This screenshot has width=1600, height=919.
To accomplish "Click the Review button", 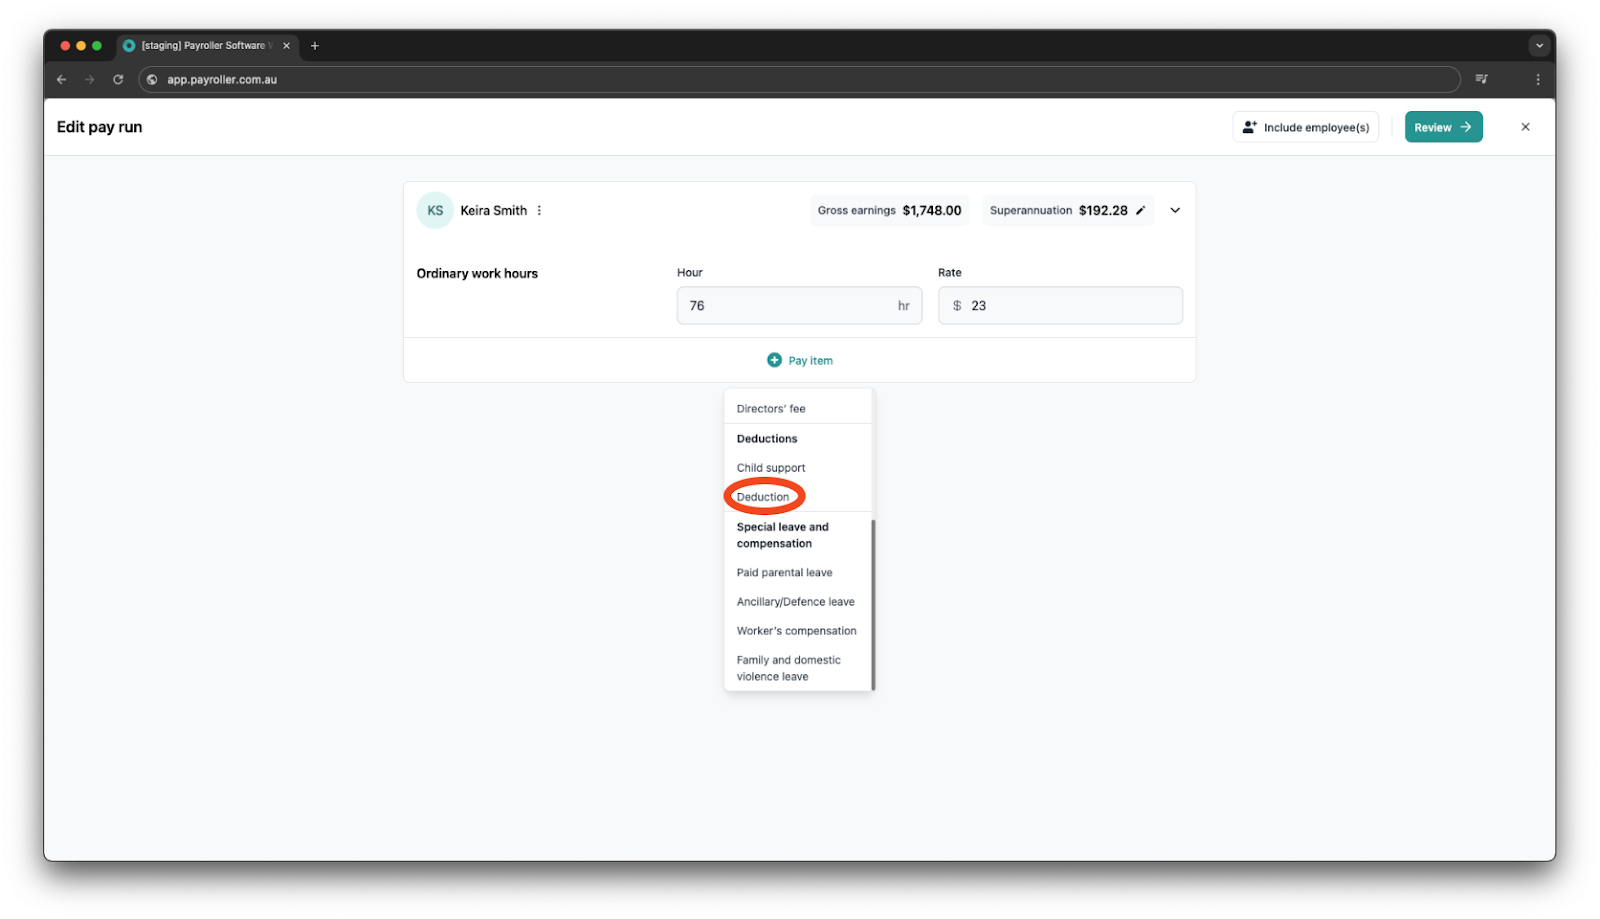I will pos(1443,127).
